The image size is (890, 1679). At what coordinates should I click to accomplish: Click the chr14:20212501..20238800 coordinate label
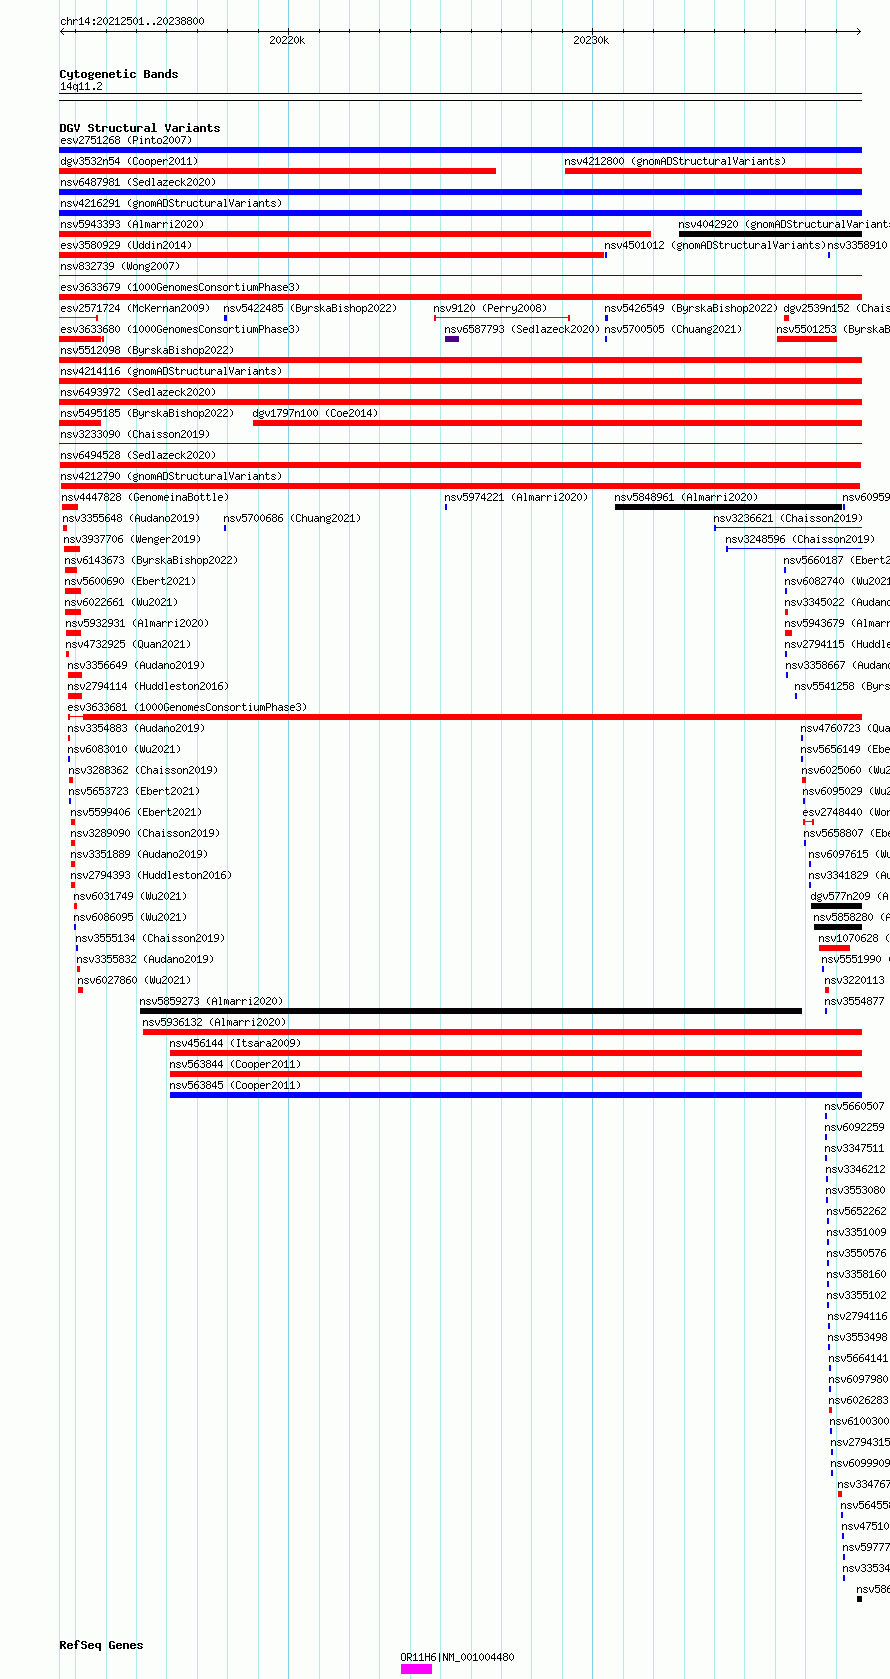point(132,21)
